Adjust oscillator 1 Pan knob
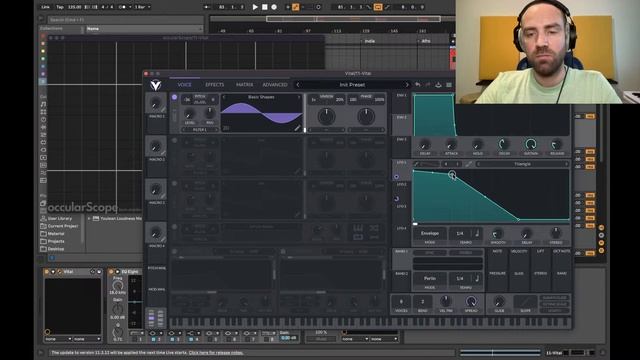Image resolution: width=640 pixels, height=360 pixels. click(210, 113)
